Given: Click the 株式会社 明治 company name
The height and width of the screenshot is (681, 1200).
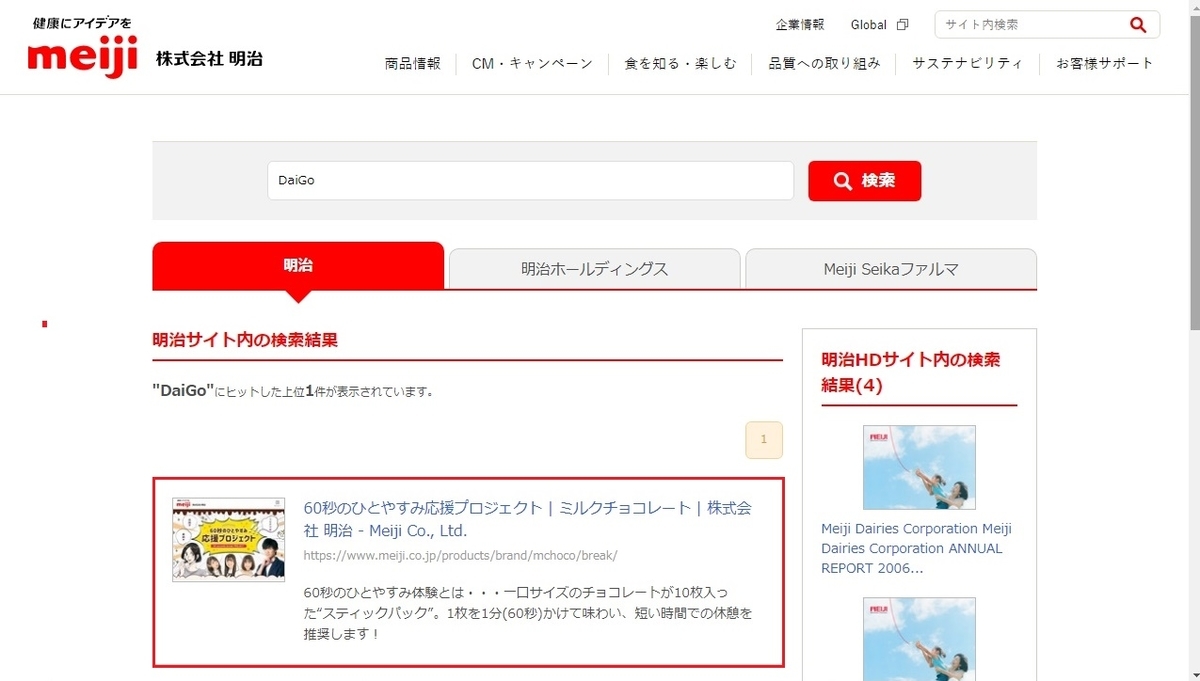Looking at the screenshot, I should pos(209,58).
